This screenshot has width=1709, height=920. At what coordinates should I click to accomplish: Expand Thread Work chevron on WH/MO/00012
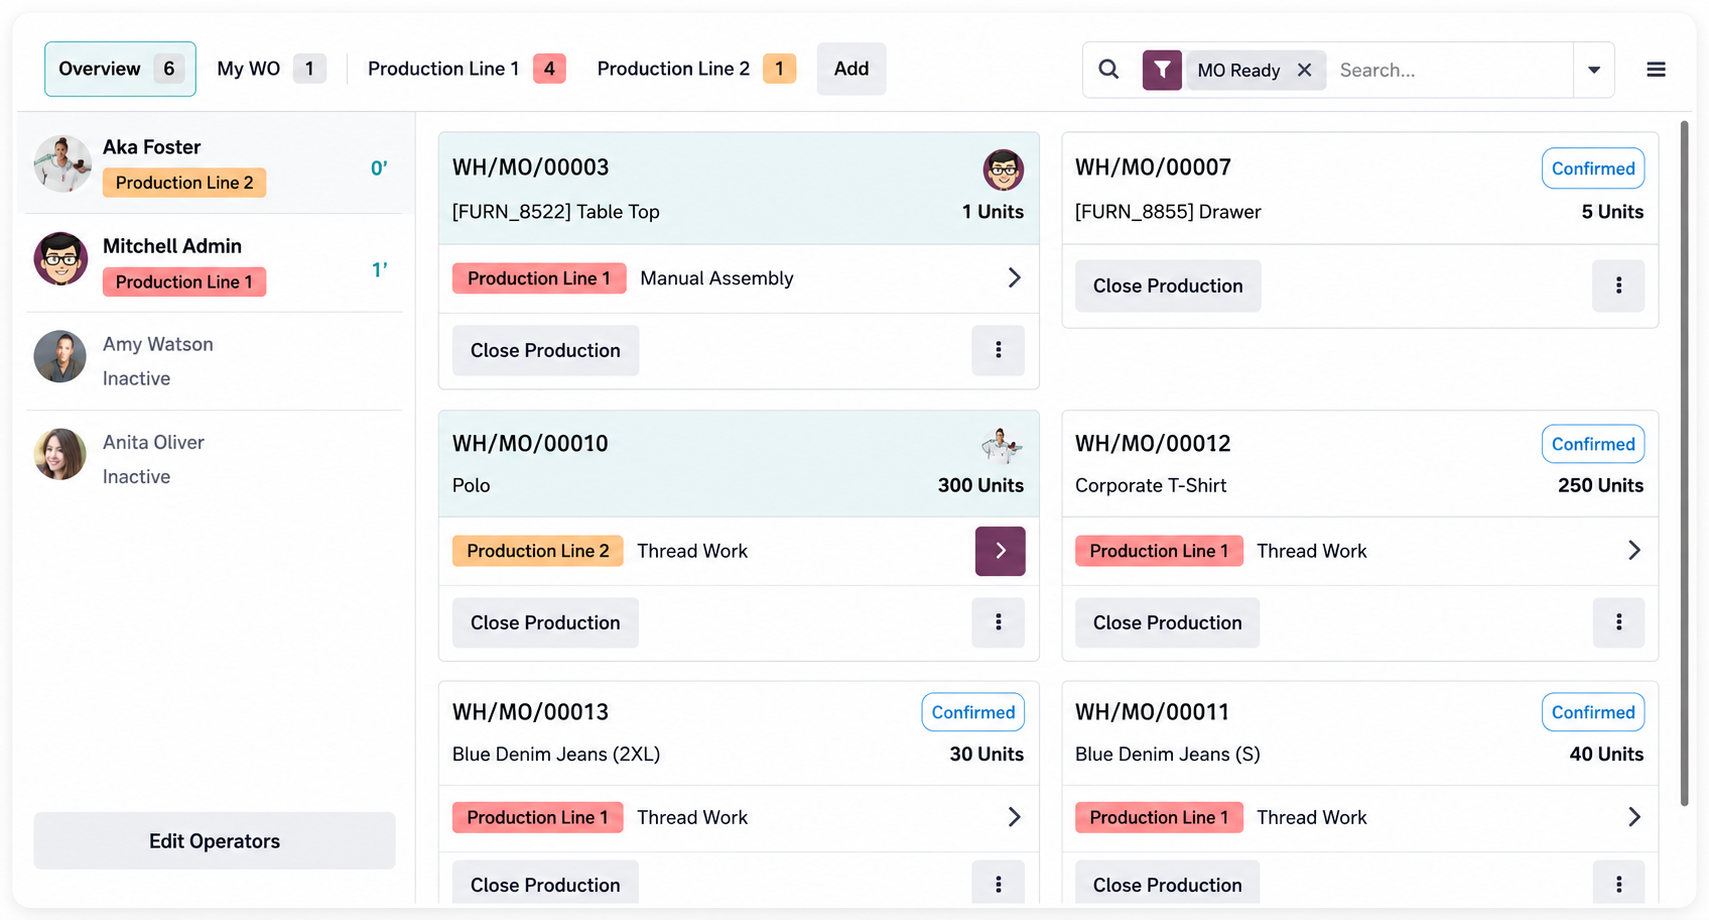[1634, 551]
